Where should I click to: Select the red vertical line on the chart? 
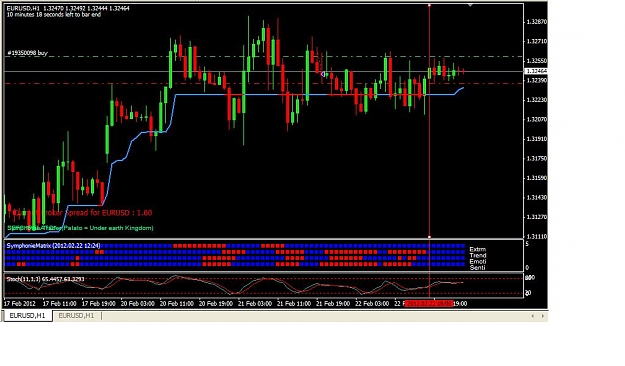pyautogui.click(x=429, y=120)
